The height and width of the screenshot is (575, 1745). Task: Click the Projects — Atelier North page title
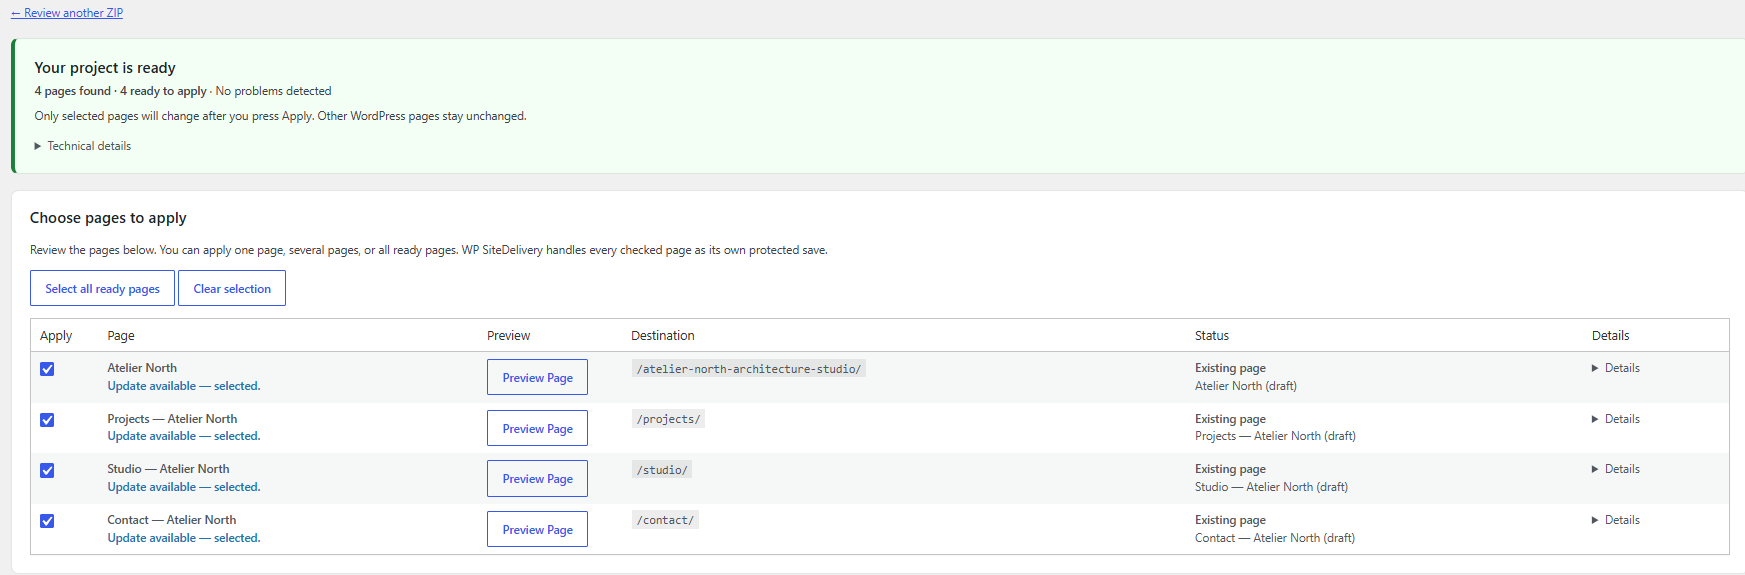click(x=172, y=419)
